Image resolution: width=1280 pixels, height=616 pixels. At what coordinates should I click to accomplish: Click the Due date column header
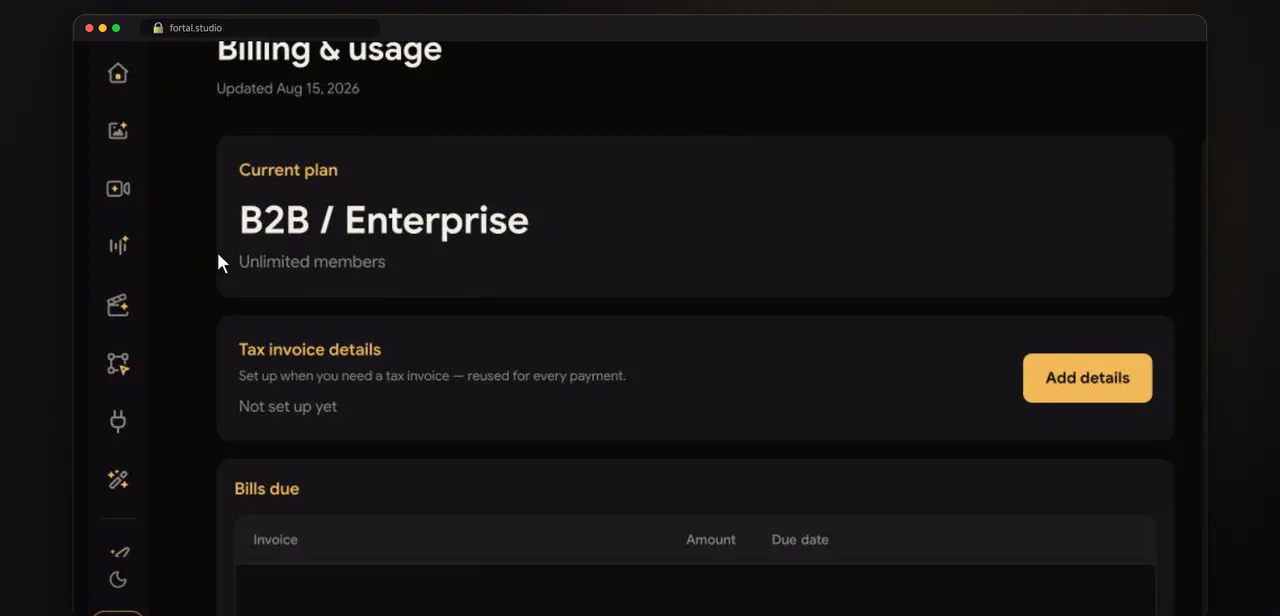[800, 540]
